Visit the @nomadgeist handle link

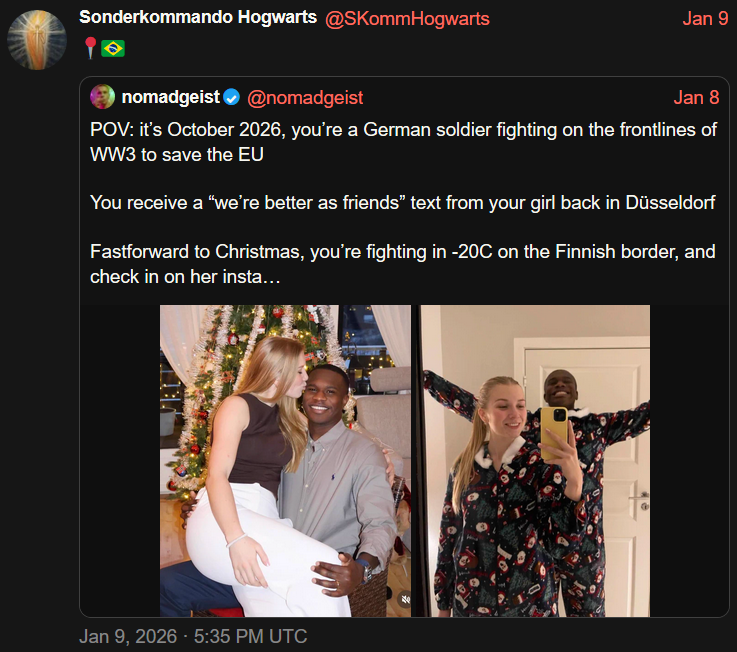click(x=305, y=98)
